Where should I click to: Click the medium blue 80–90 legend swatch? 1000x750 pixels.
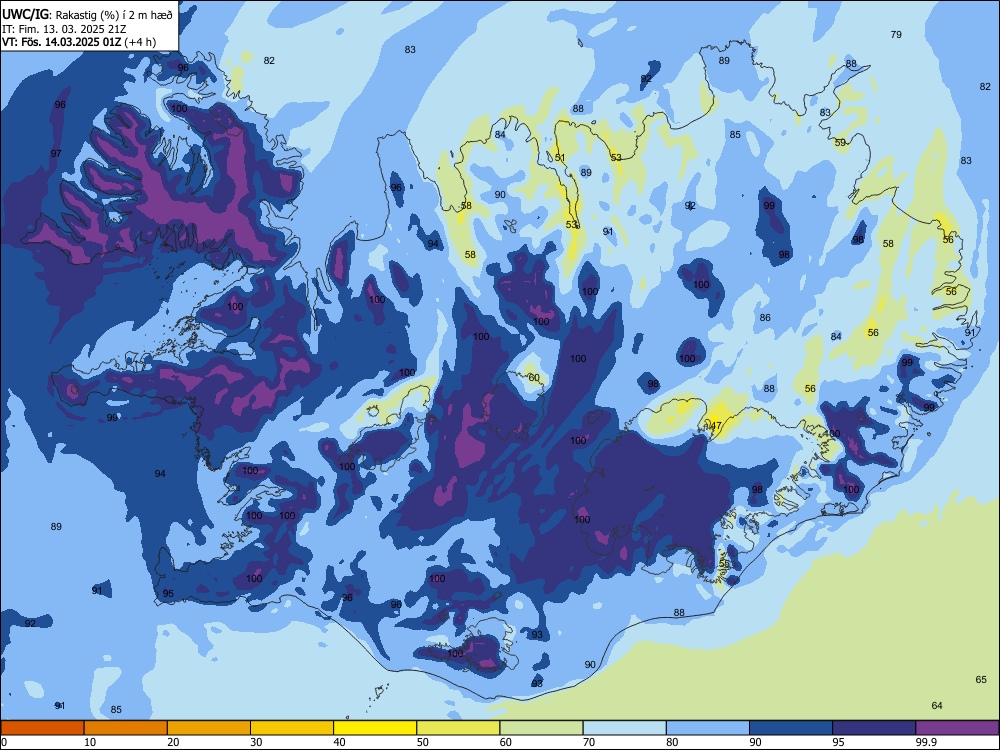(708, 728)
